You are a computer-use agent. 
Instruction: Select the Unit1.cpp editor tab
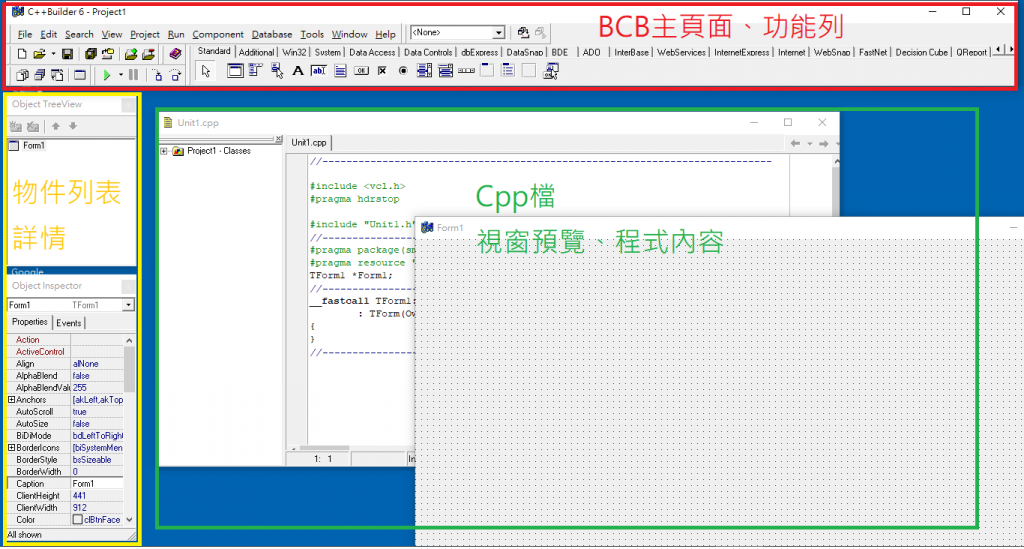pos(309,142)
